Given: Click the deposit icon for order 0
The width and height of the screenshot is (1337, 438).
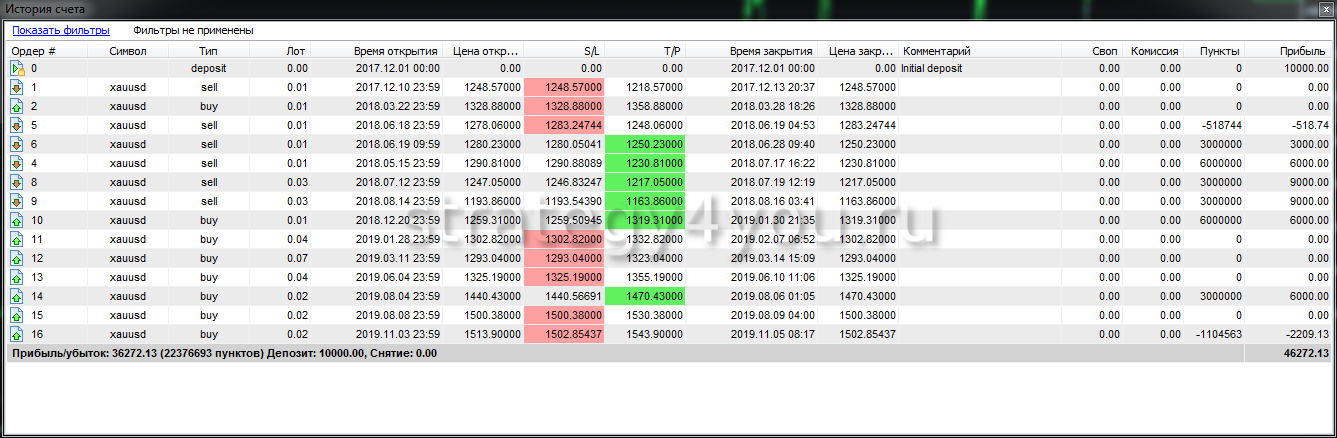Looking at the screenshot, I should tap(17, 69).
